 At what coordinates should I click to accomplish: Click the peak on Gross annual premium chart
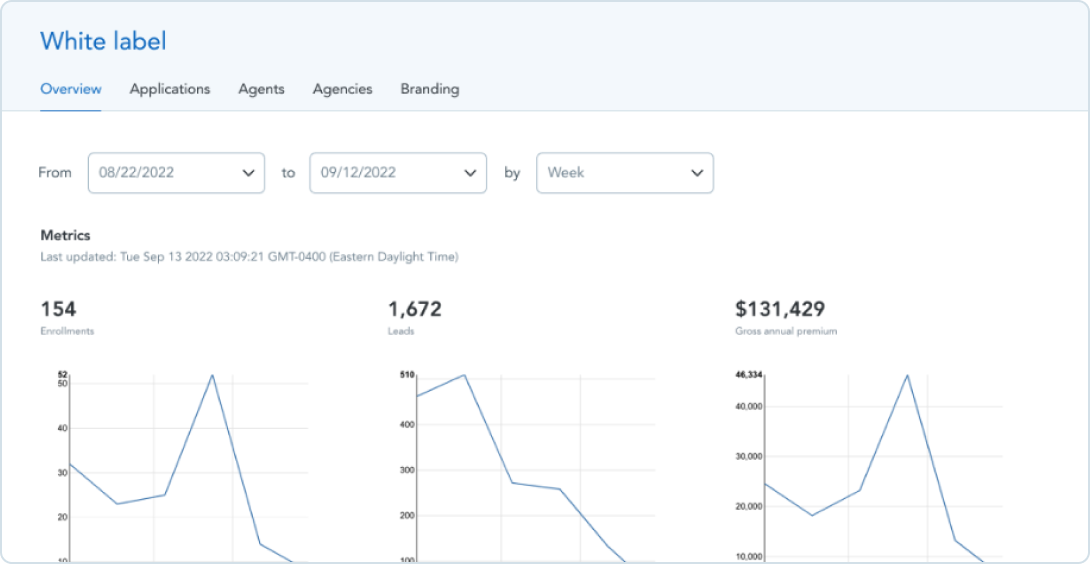pyautogui.click(x=907, y=375)
